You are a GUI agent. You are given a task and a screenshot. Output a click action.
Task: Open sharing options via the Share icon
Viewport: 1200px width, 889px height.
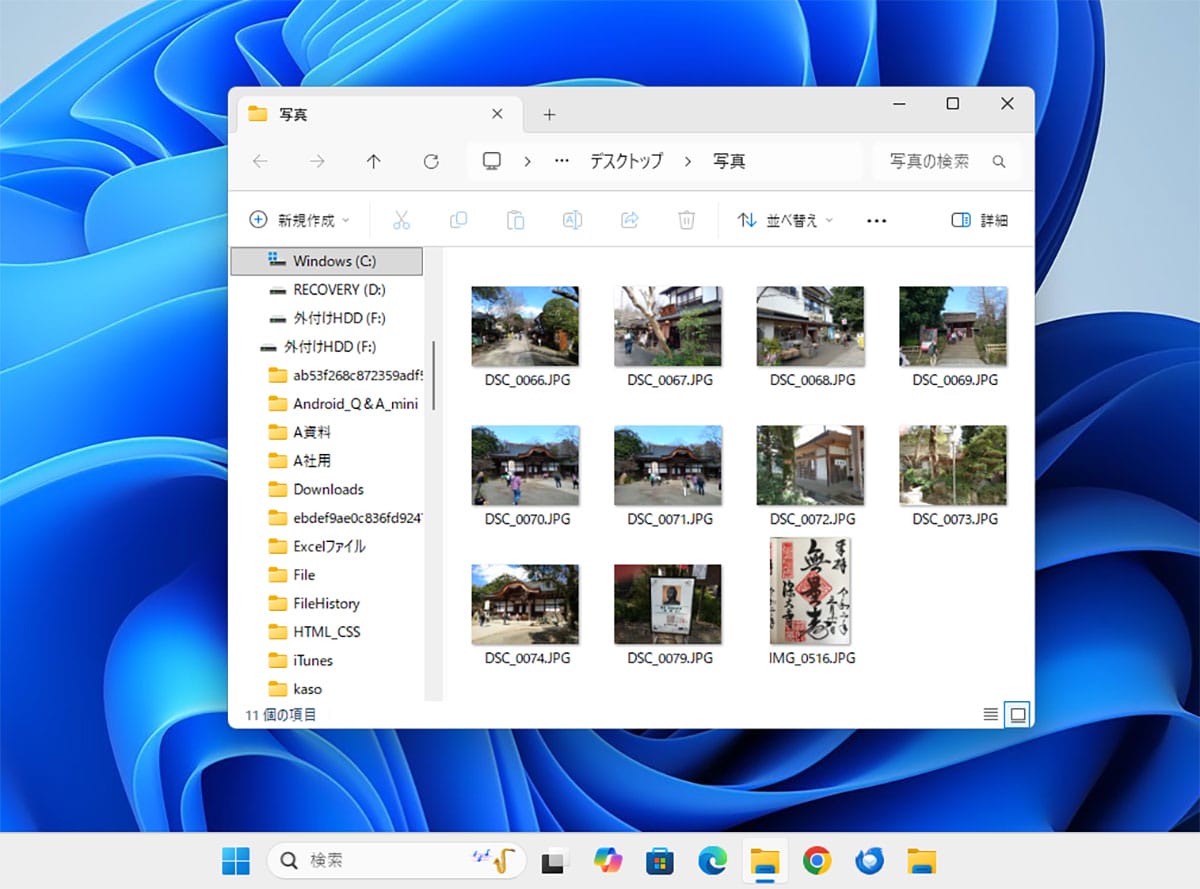[x=629, y=219]
